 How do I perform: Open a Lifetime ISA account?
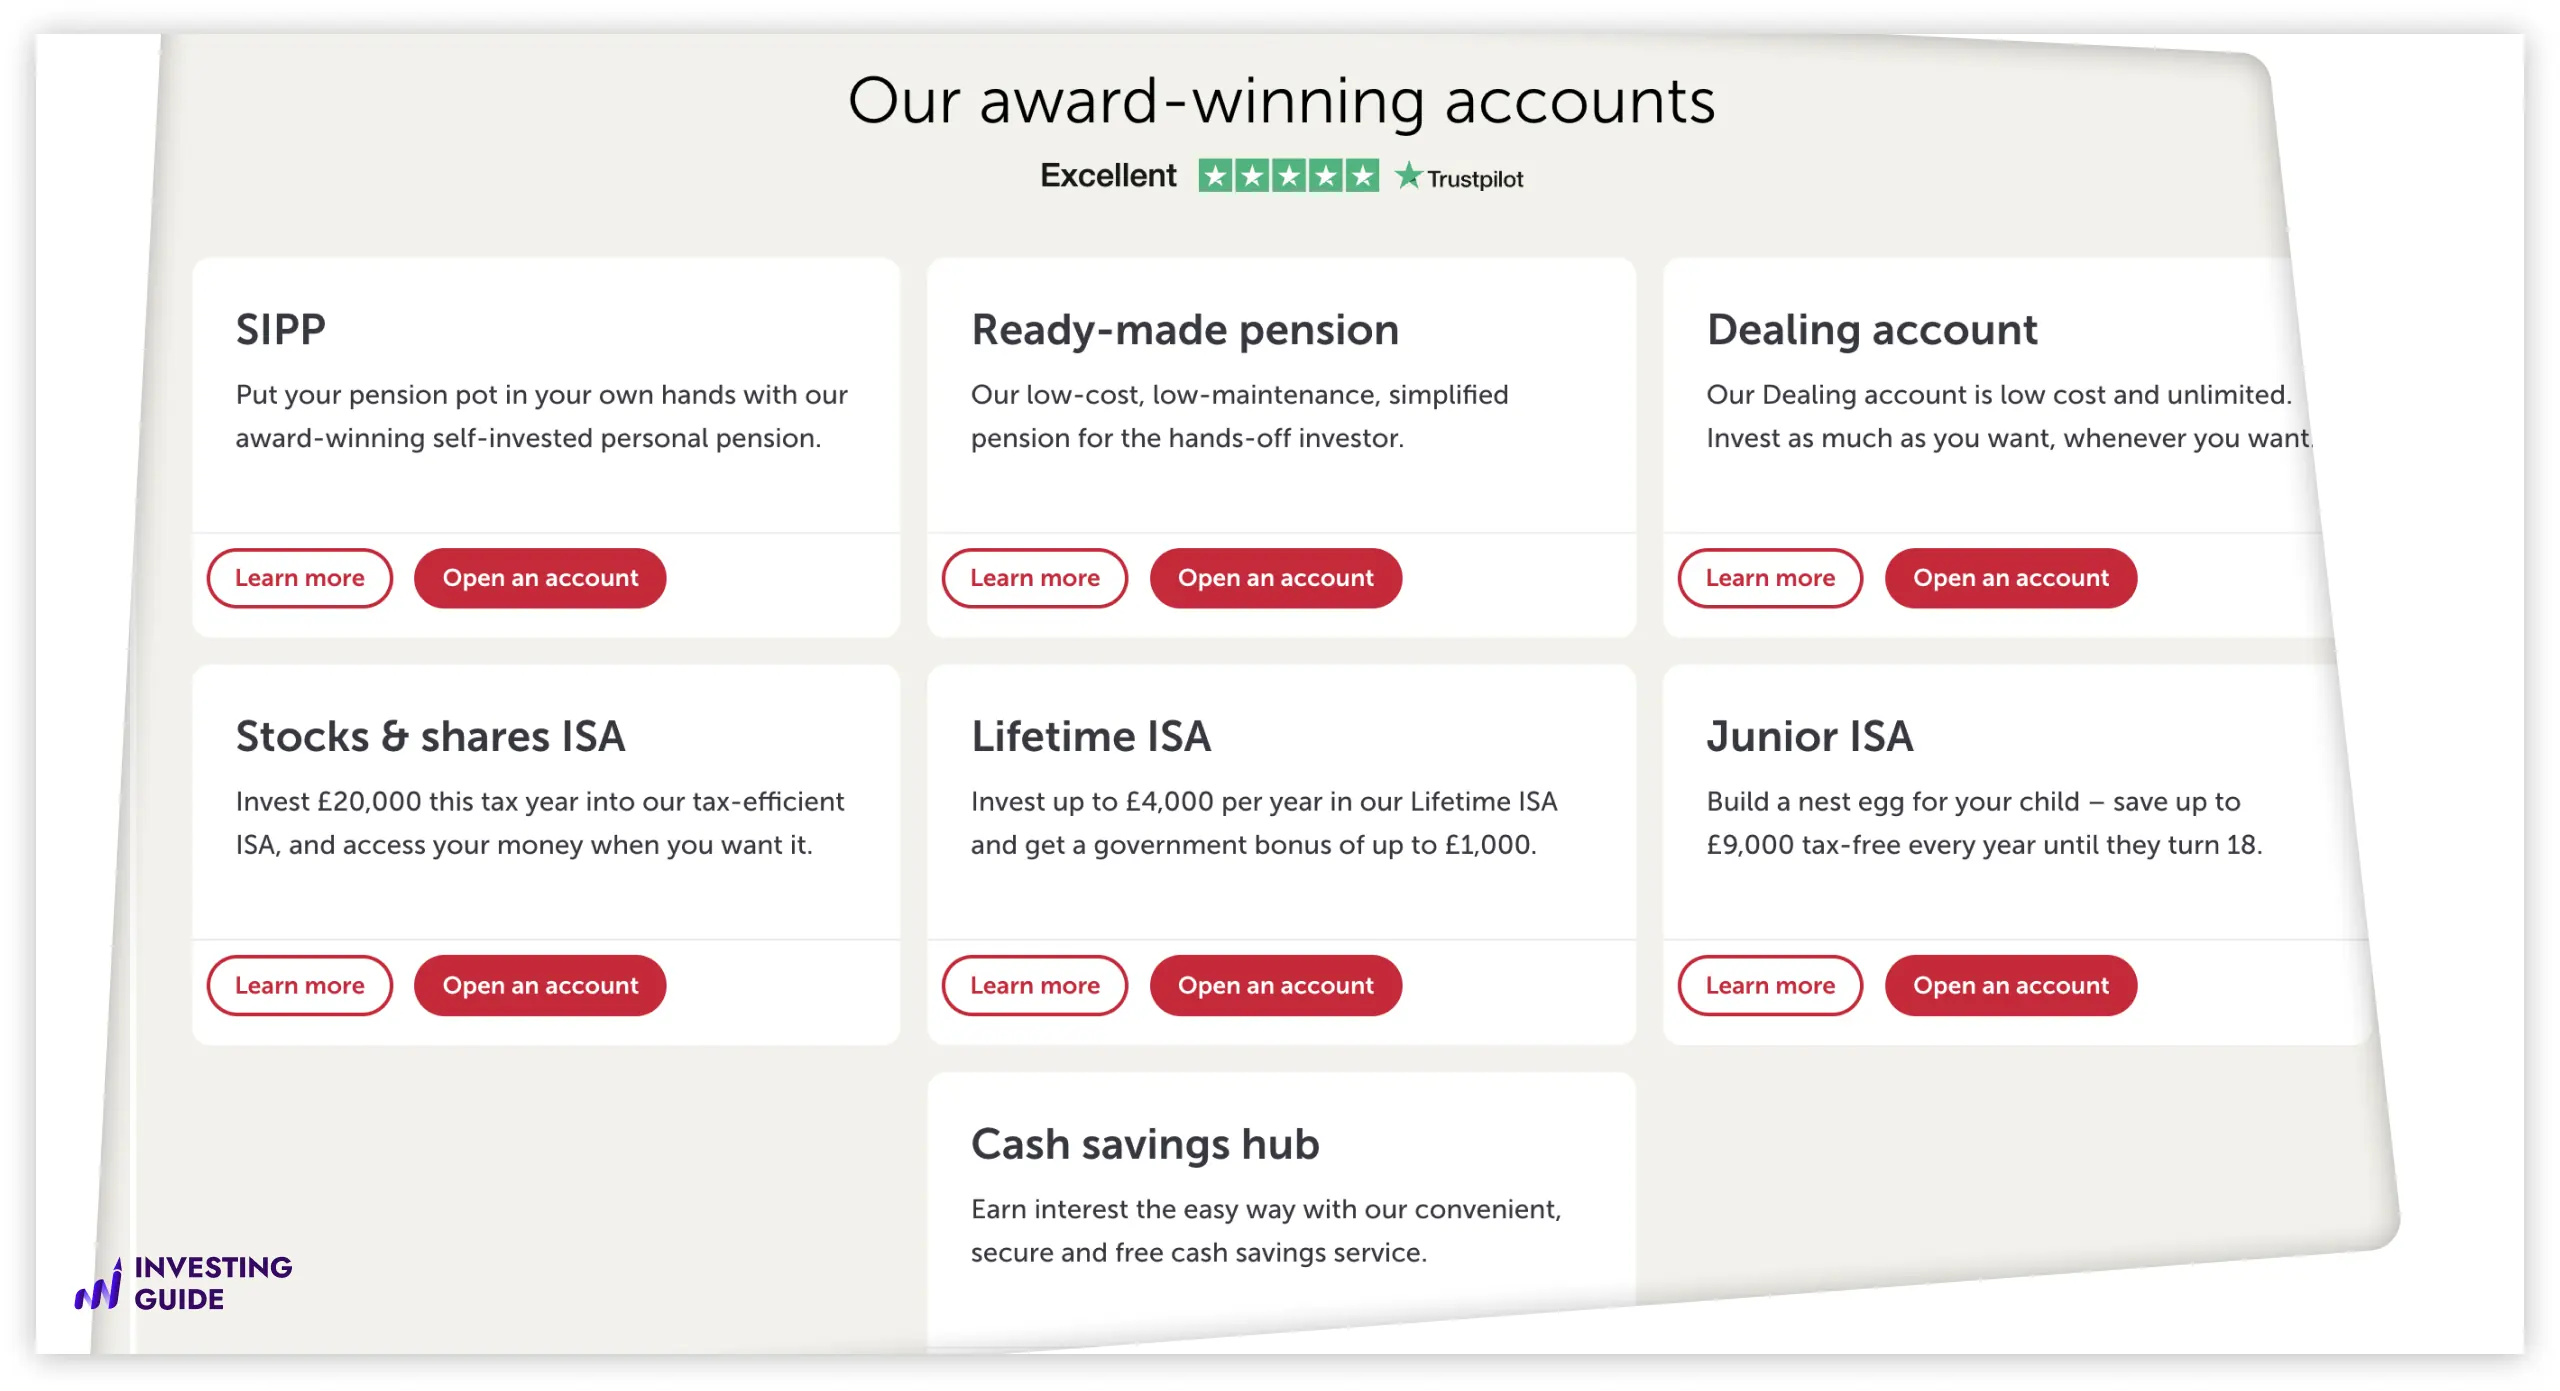point(1275,986)
